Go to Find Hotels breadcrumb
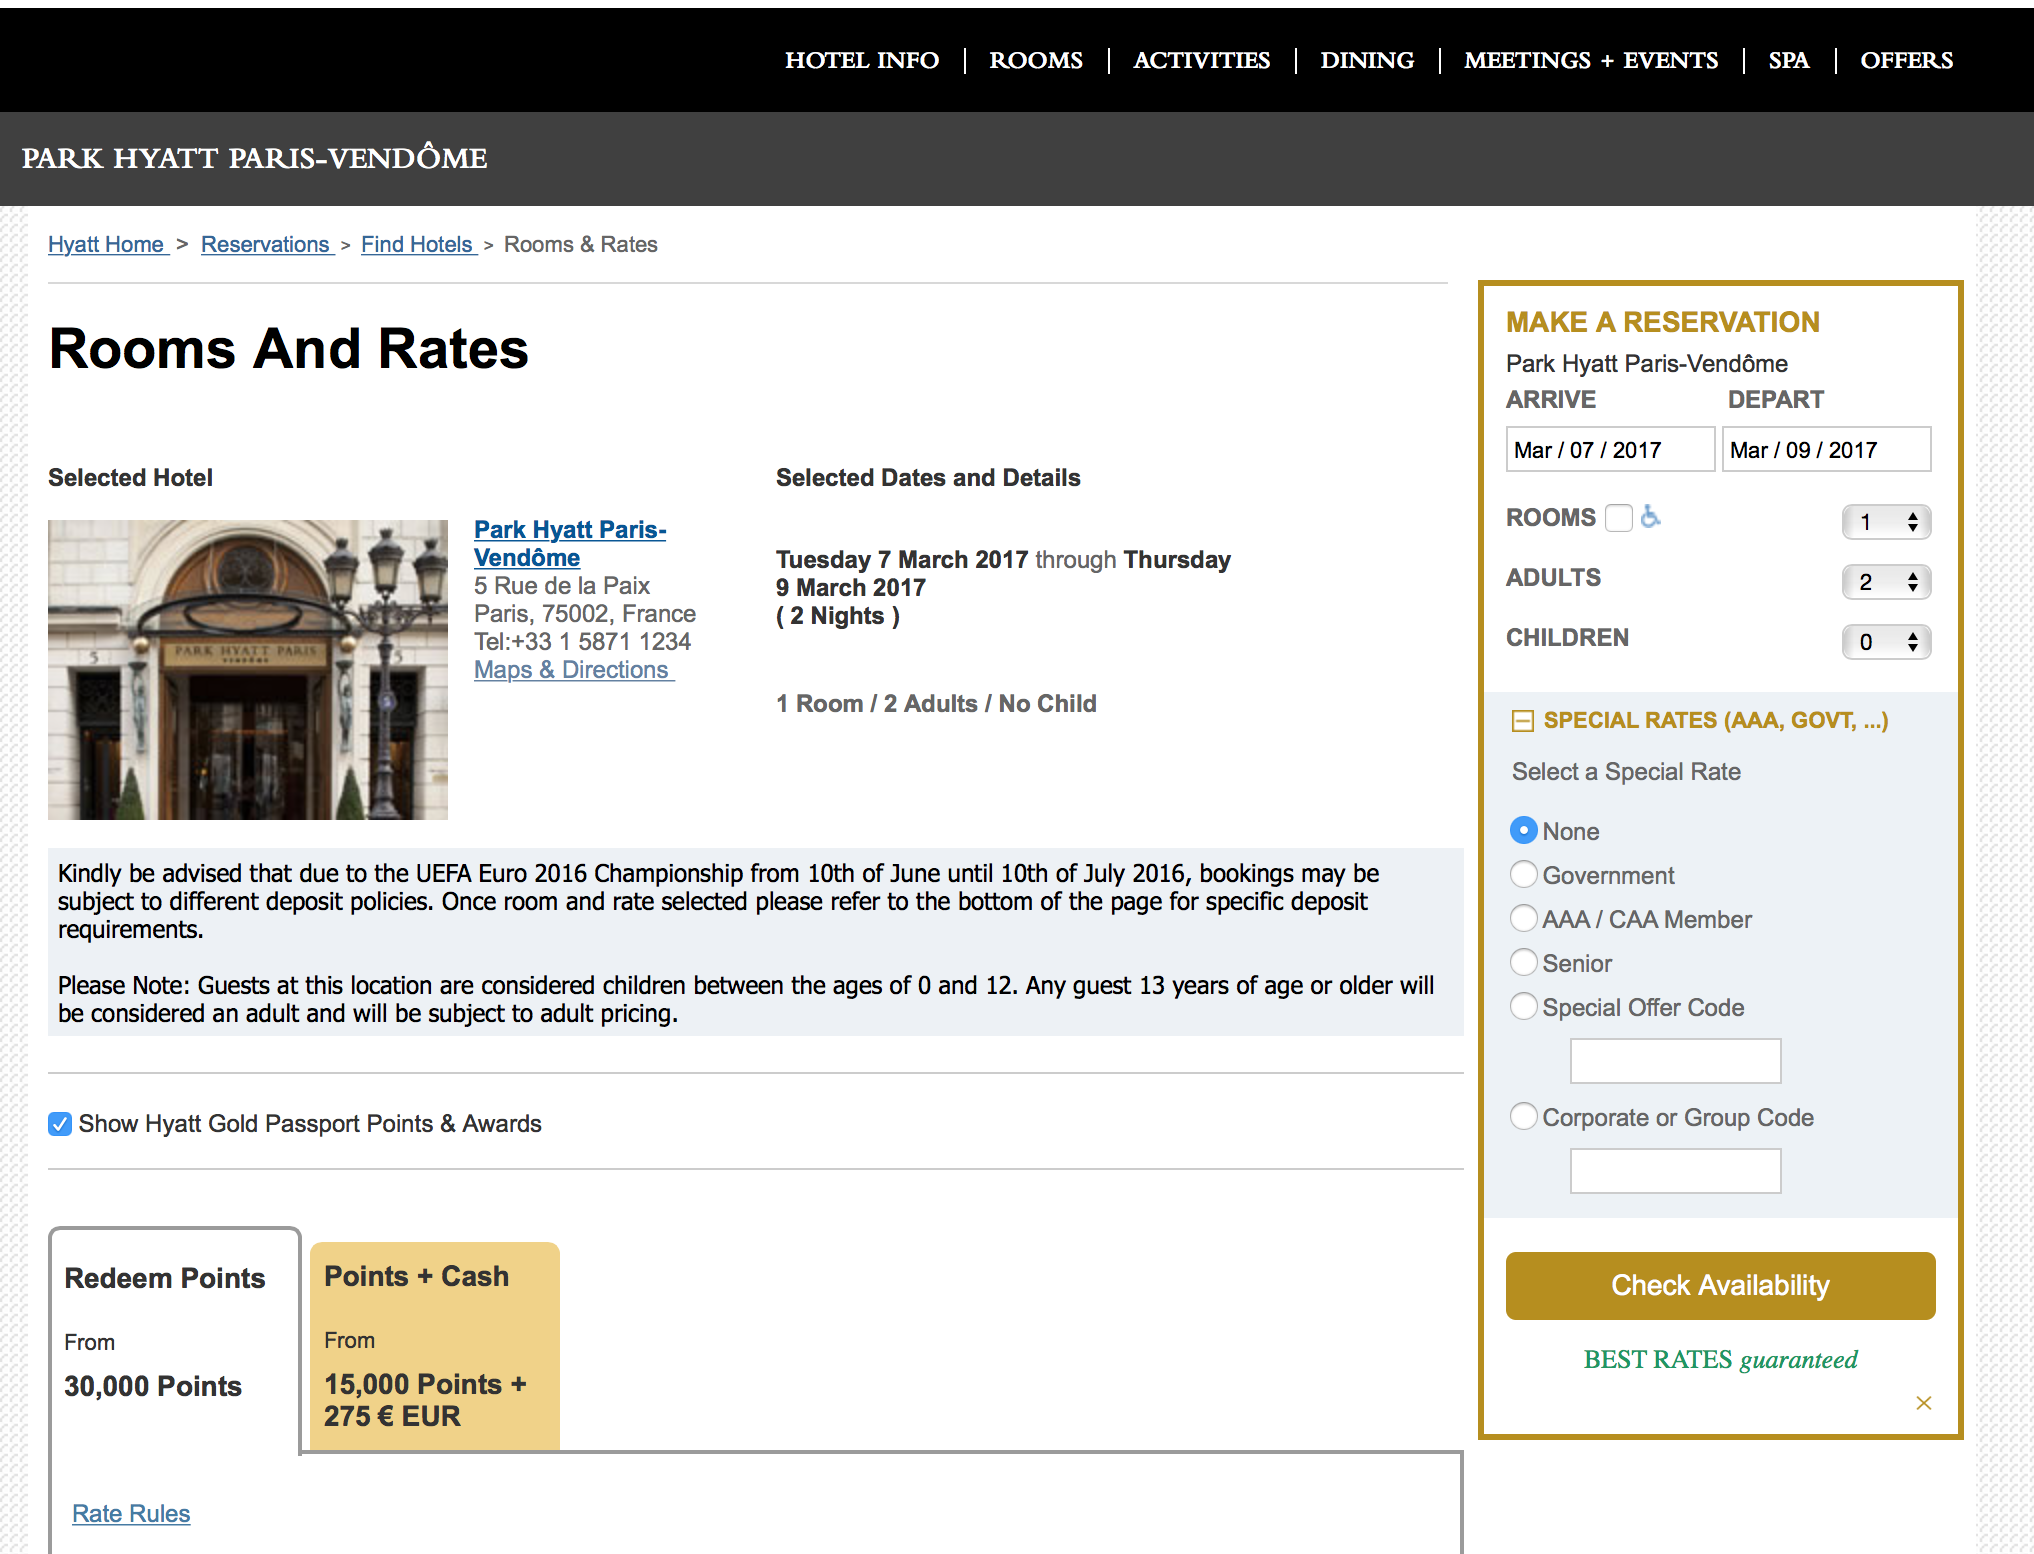 pyautogui.click(x=419, y=244)
